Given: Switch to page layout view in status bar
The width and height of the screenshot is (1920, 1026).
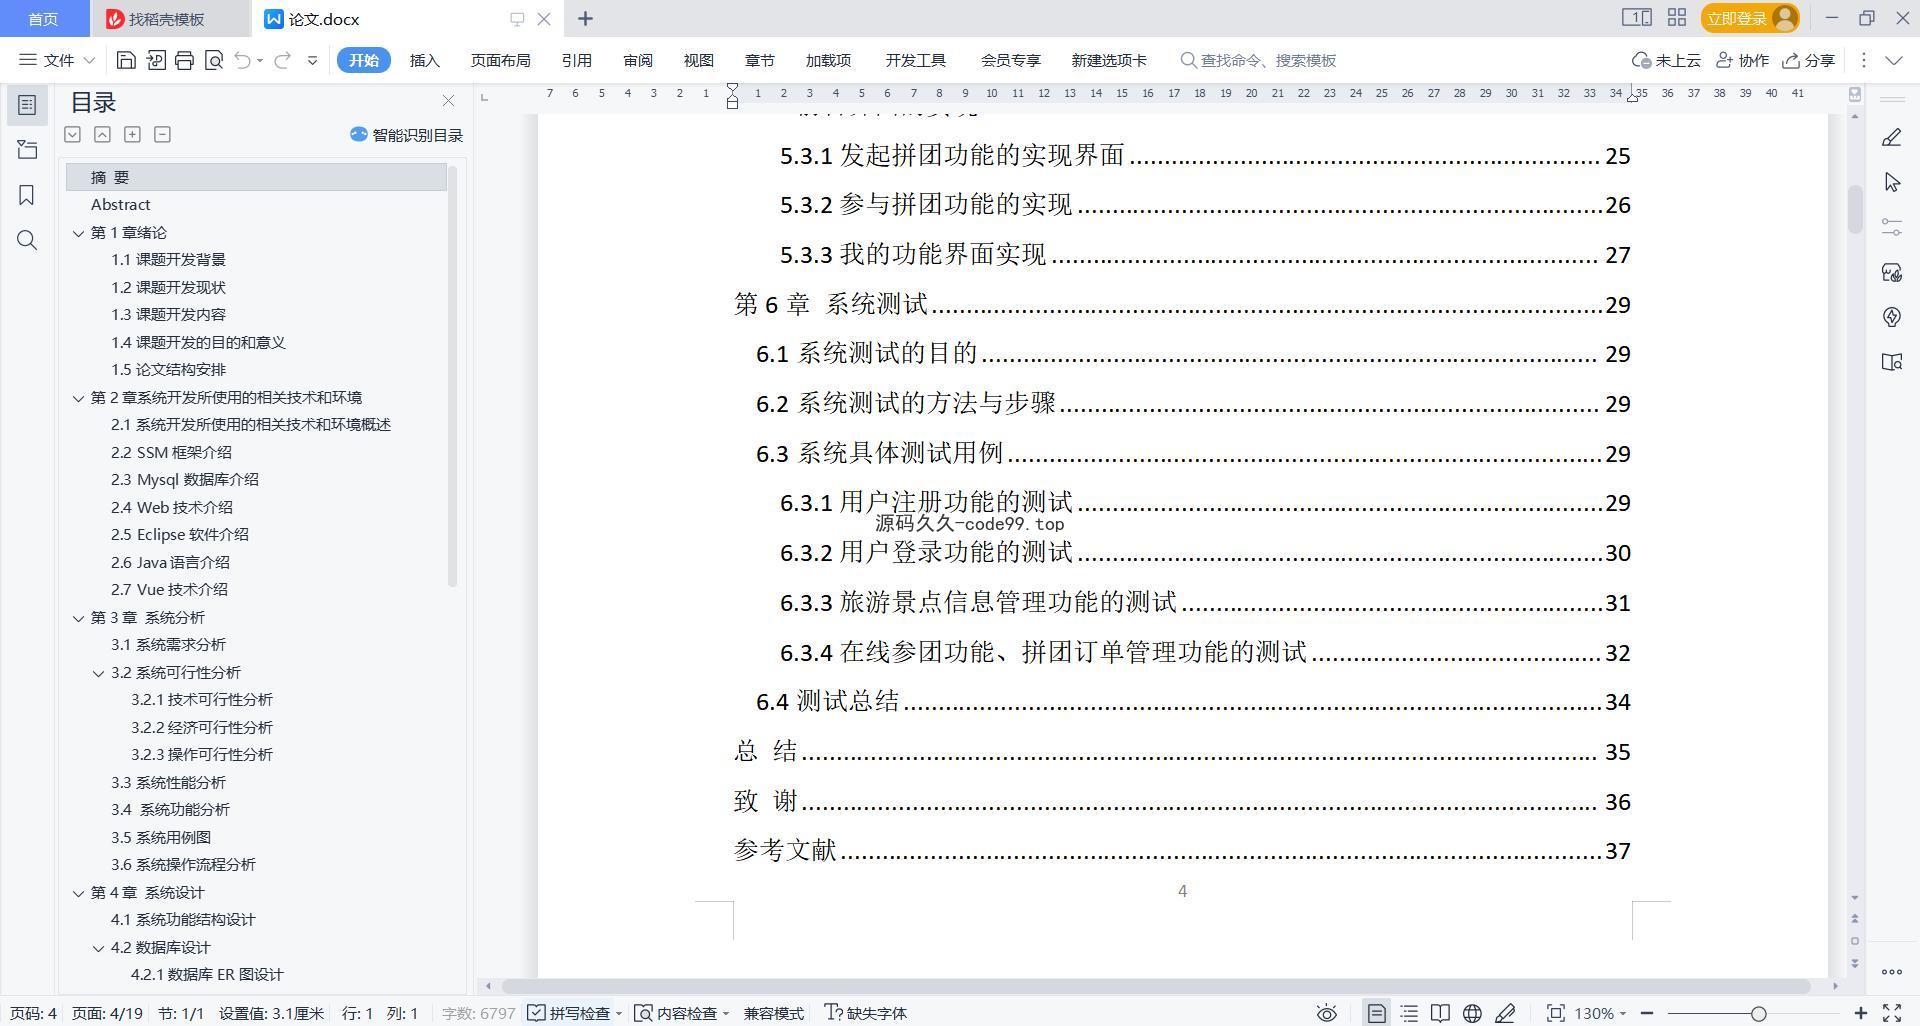Looking at the screenshot, I should (1376, 1013).
